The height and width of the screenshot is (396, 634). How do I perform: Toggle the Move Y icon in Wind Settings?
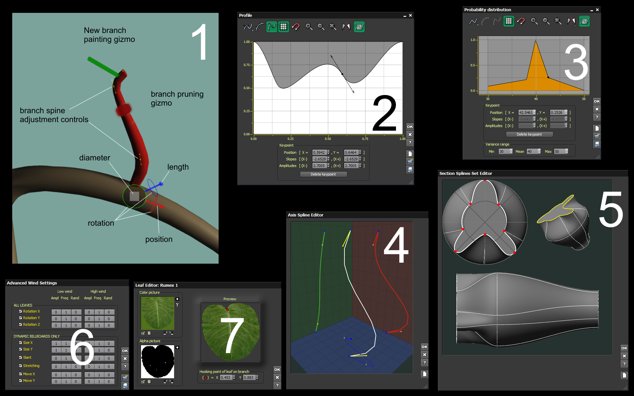click(20, 381)
